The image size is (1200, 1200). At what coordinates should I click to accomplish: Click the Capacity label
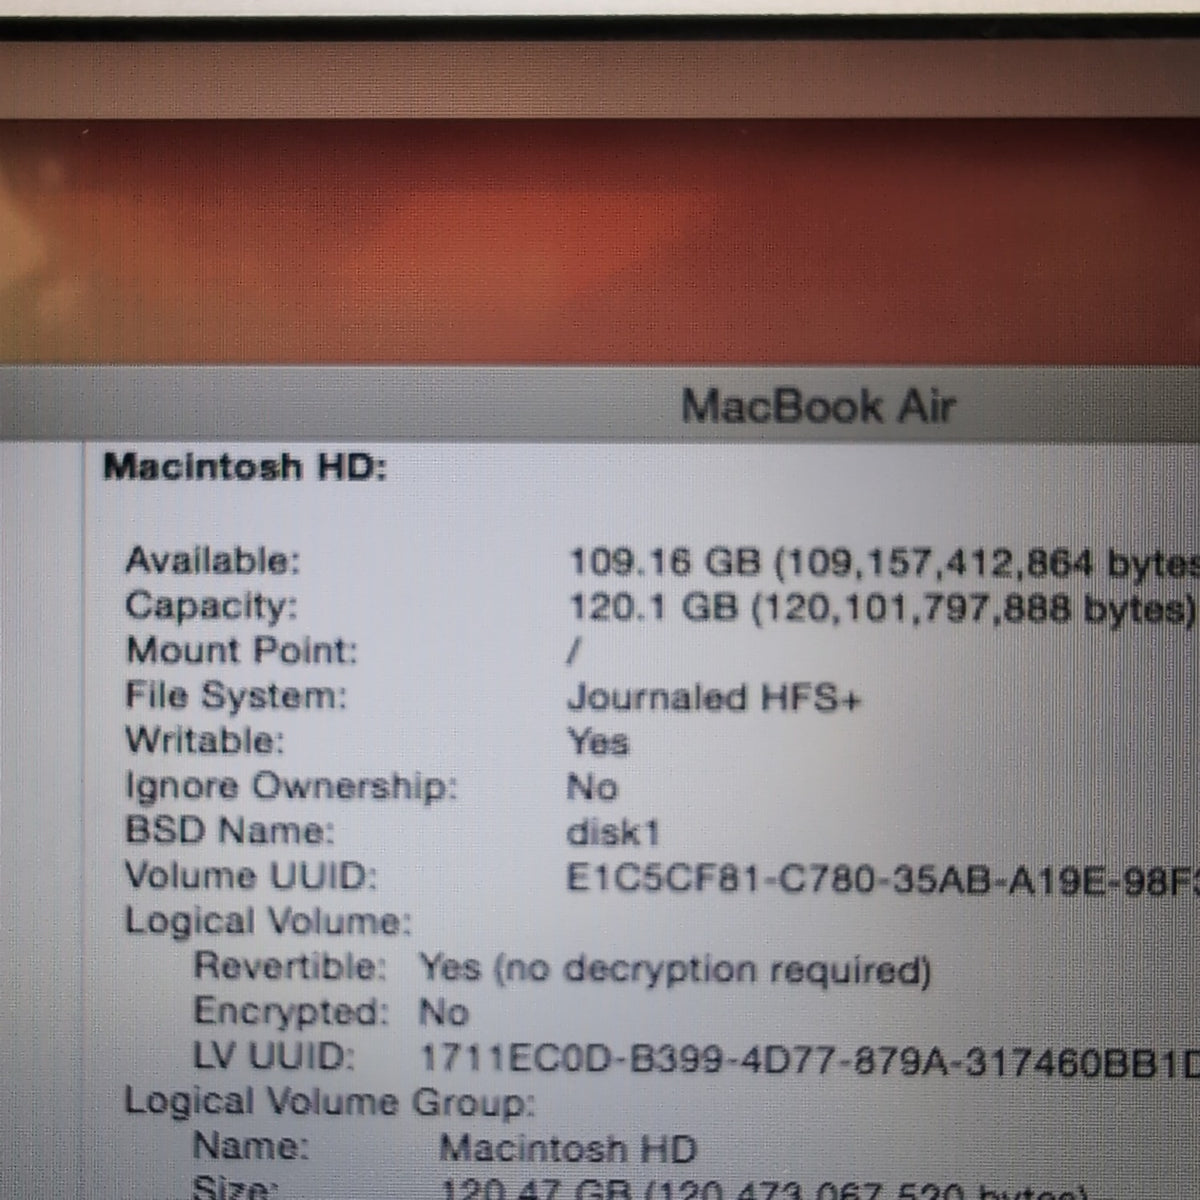(211, 605)
